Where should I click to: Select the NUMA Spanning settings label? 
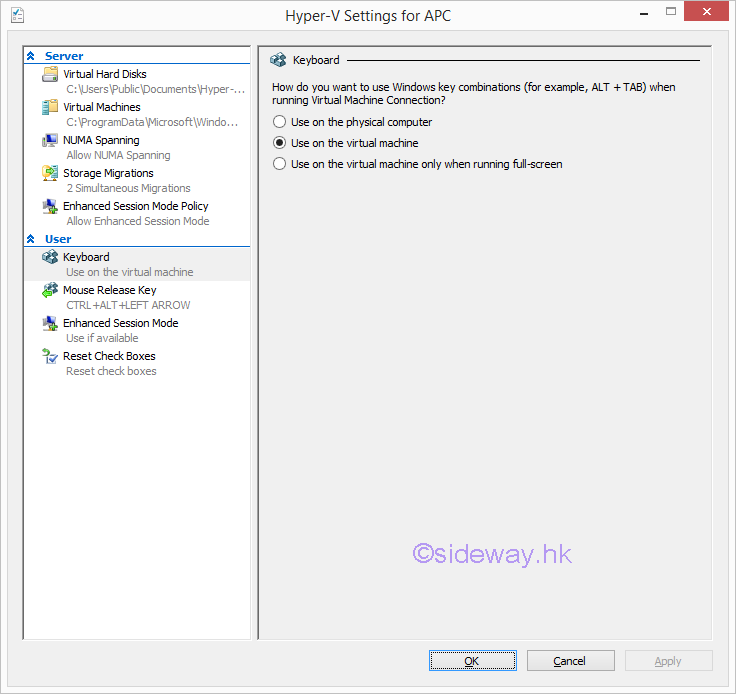101,140
